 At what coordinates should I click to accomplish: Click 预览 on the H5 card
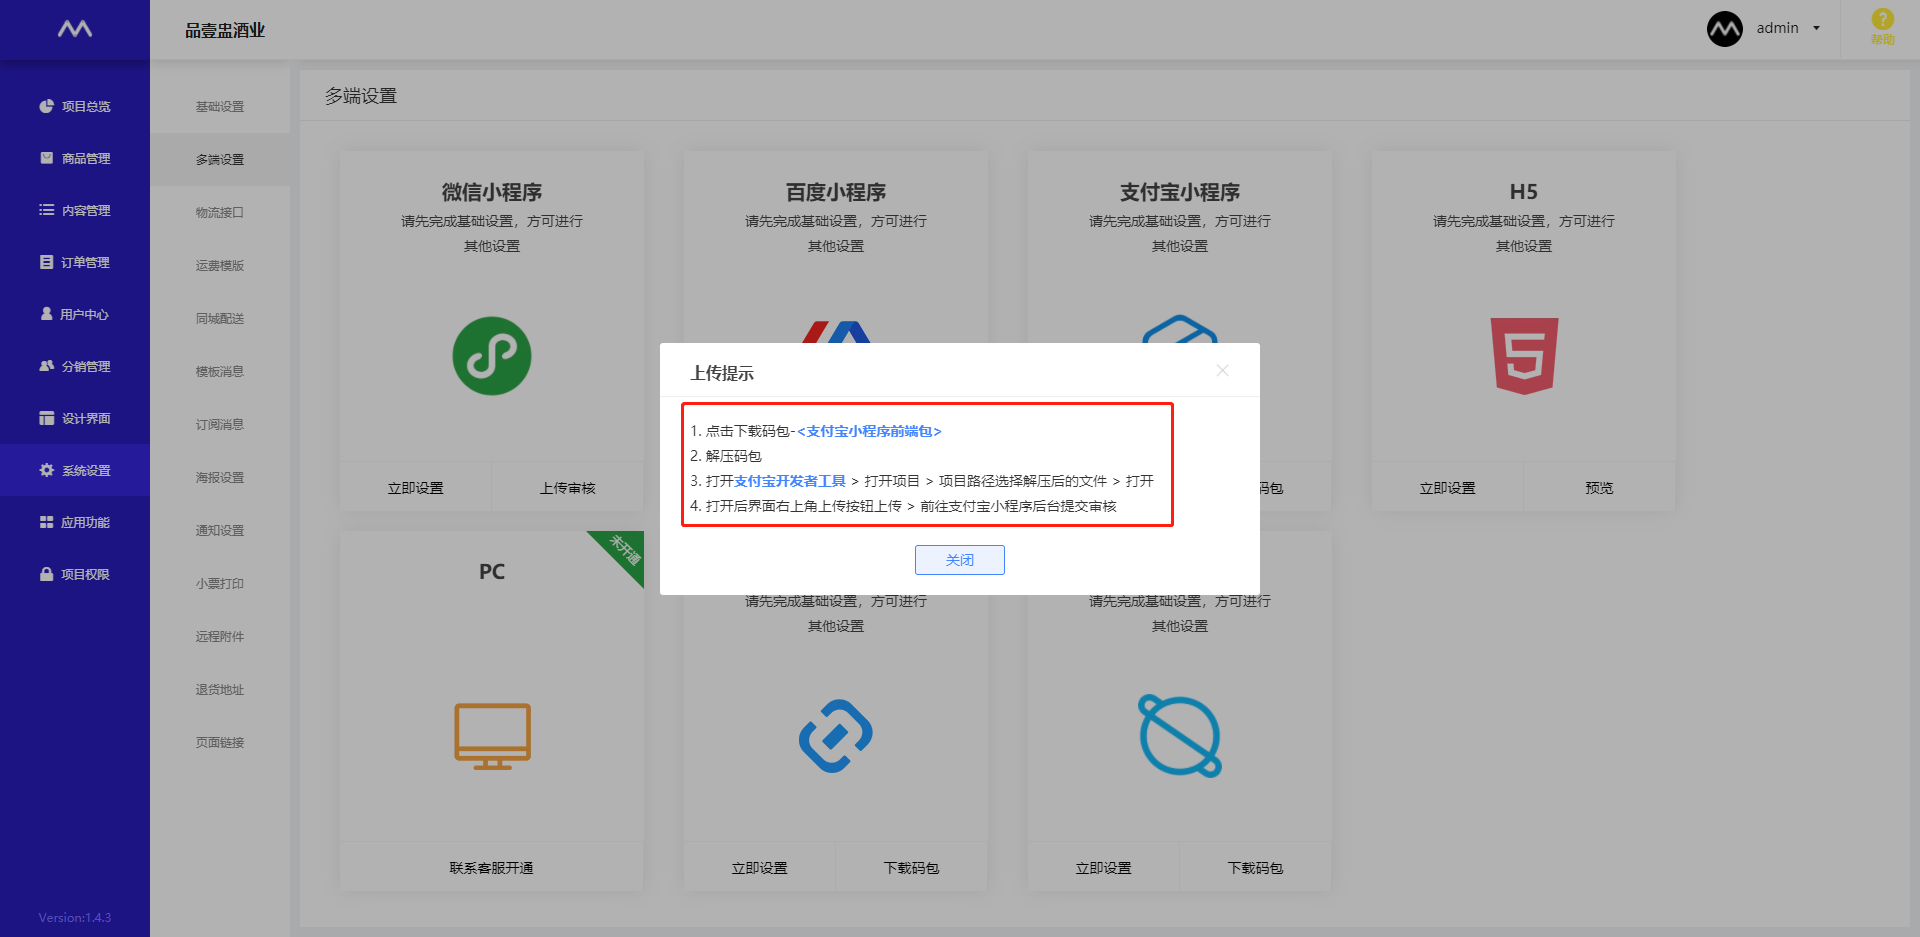pyautogui.click(x=1600, y=488)
